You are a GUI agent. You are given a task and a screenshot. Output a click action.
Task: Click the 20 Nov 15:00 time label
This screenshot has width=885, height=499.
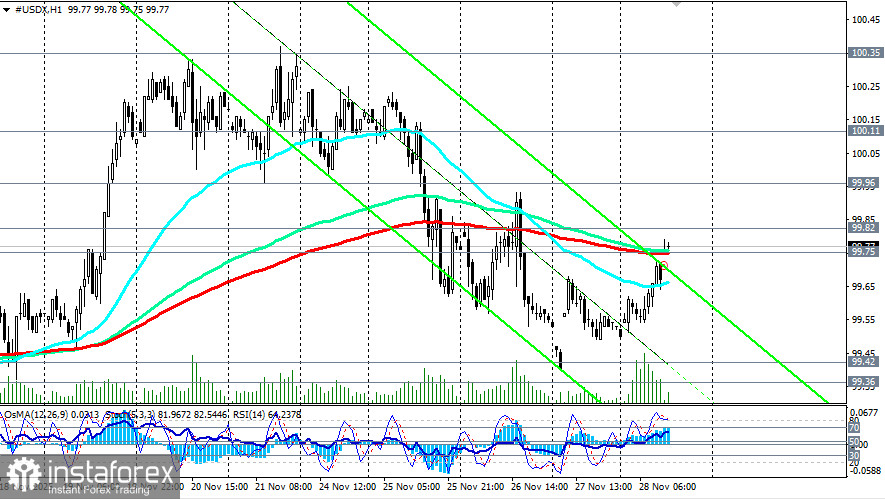(220, 487)
